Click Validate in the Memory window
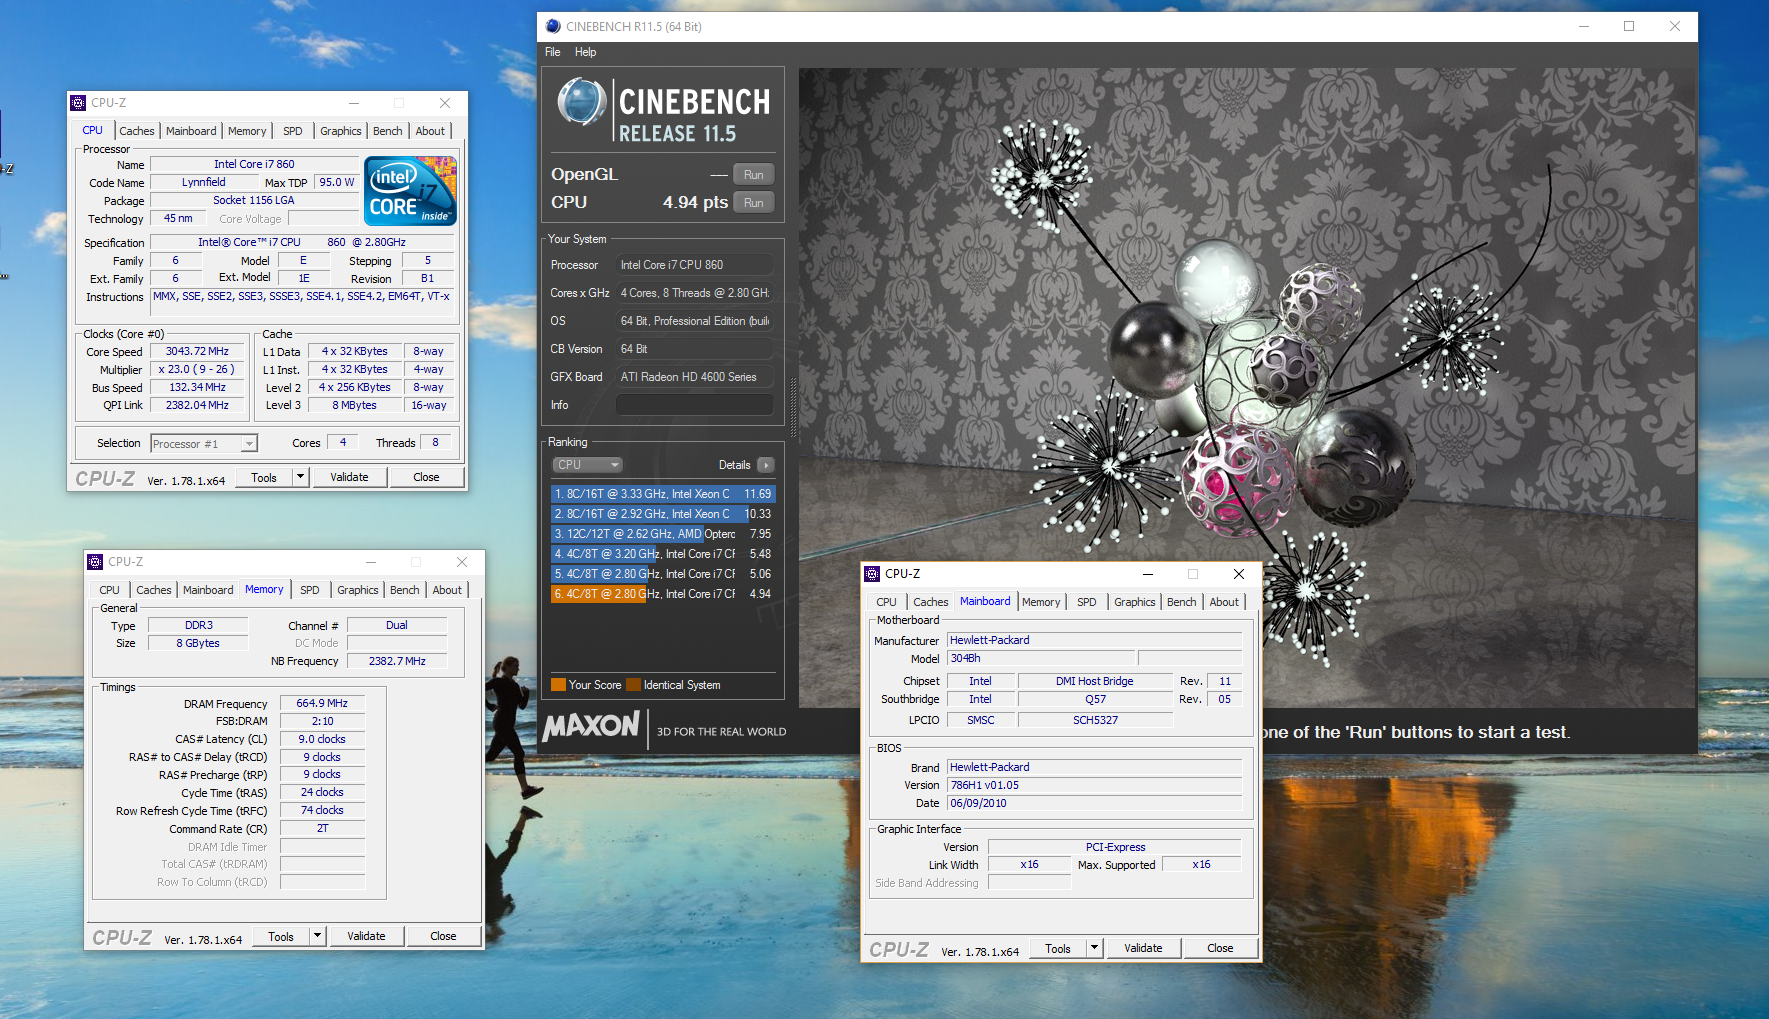 coord(366,936)
